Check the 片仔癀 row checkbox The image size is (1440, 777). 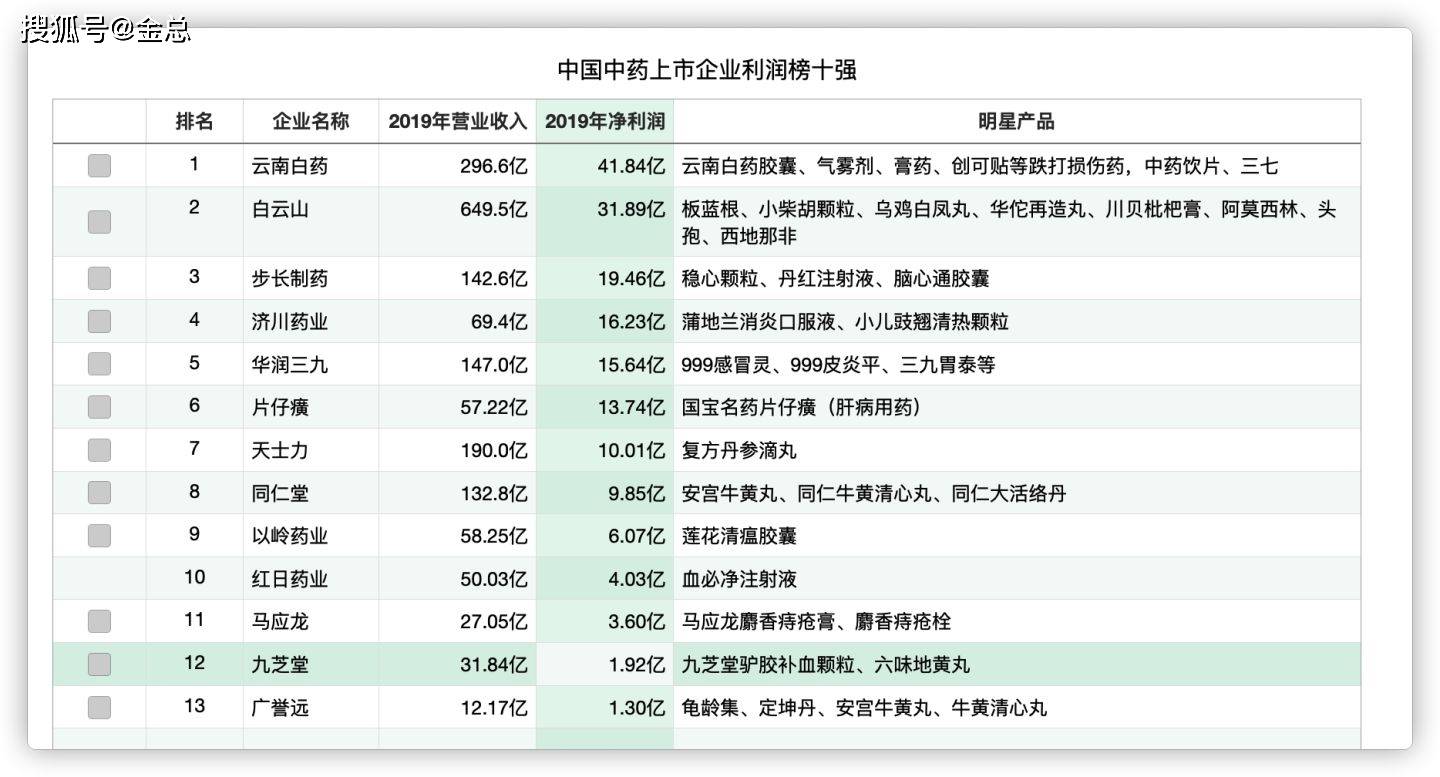(98, 407)
